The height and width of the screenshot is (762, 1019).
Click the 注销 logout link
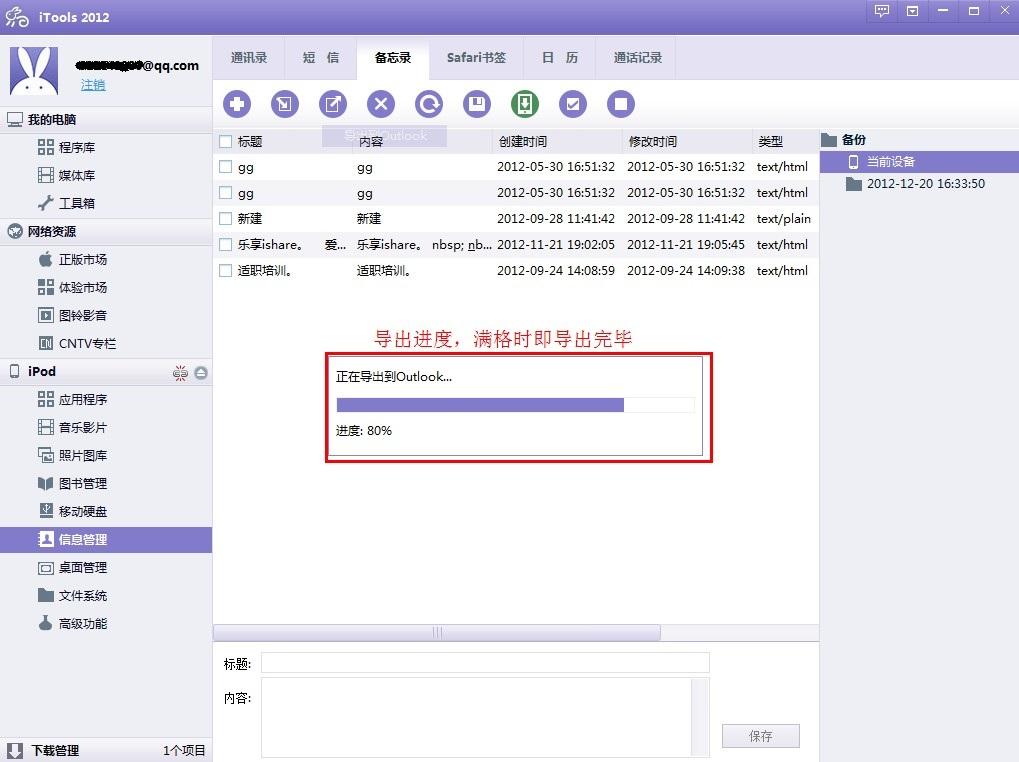pos(93,85)
